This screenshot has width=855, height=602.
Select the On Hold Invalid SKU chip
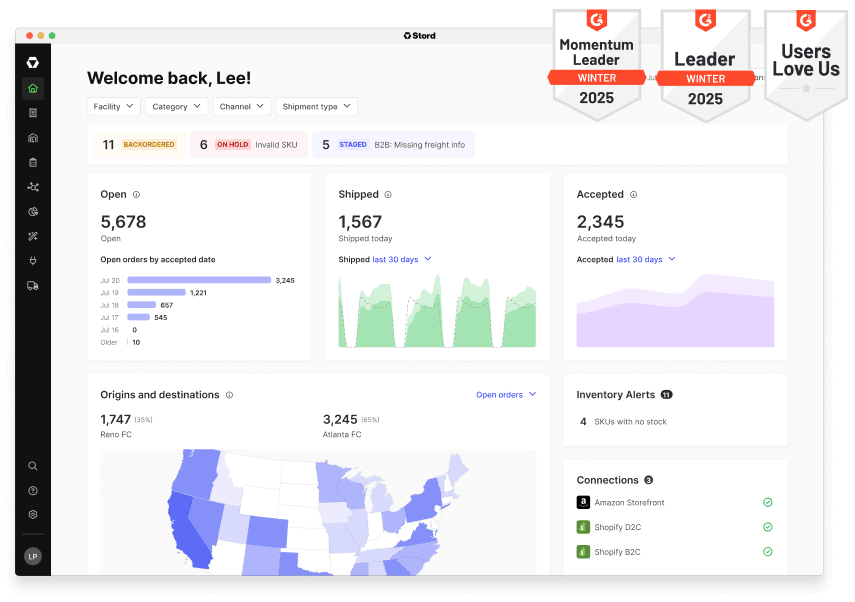tap(247, 145)
